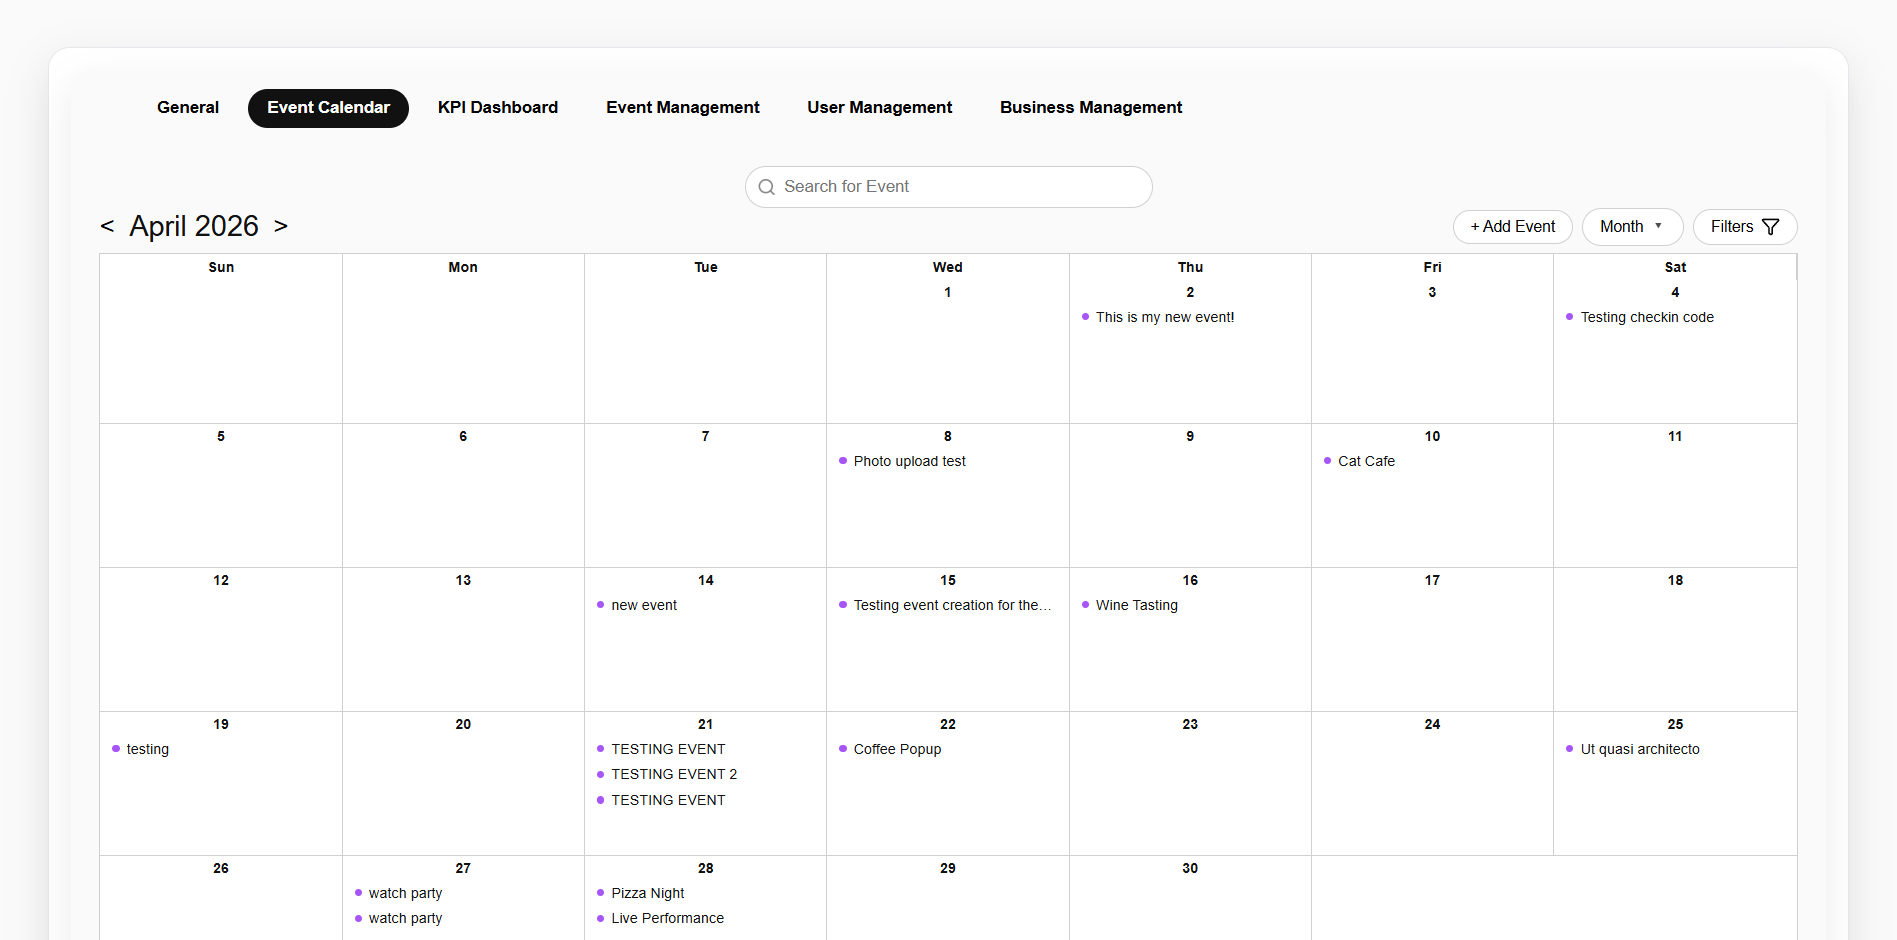Screen dimensions: 1897x940
Task: Open 'Ut quasi architecto' event
Action: pyautogui.click(x=1640, y=749)
